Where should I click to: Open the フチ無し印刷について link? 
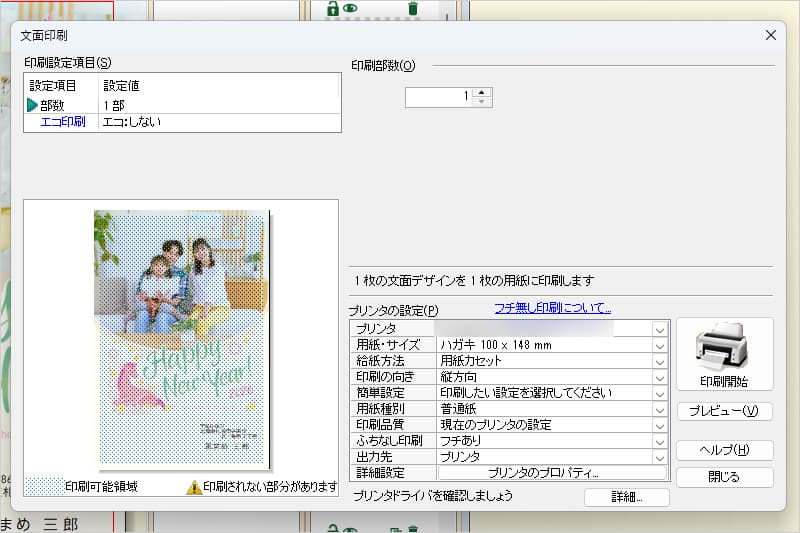tap(552, 308)
